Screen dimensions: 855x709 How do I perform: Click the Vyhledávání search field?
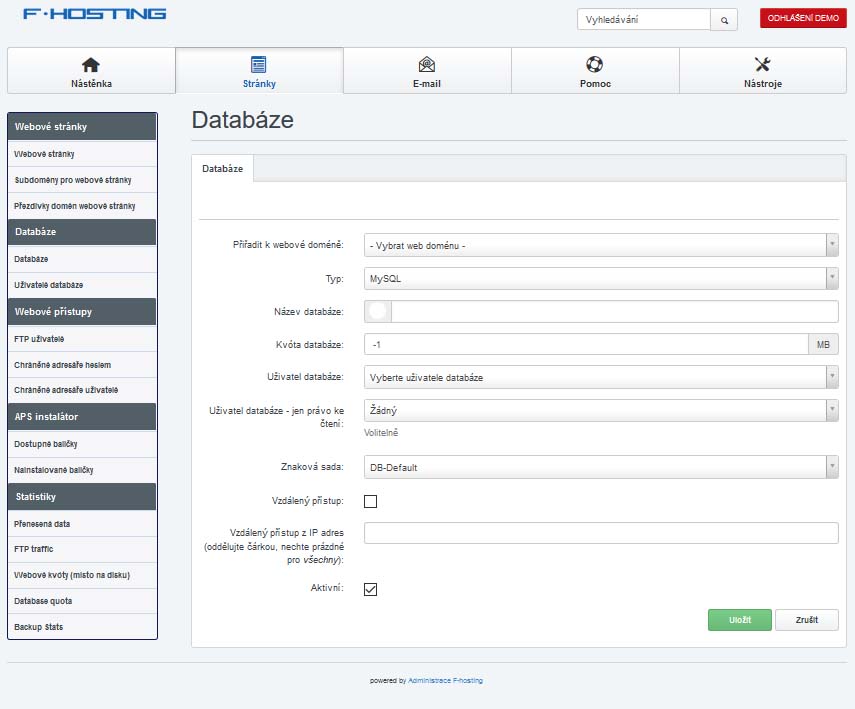pos(644,20)
